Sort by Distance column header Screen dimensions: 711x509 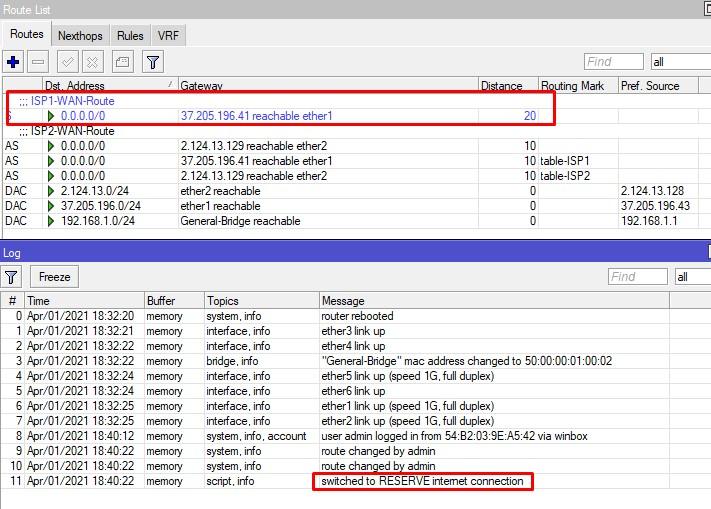pos(508,85)
